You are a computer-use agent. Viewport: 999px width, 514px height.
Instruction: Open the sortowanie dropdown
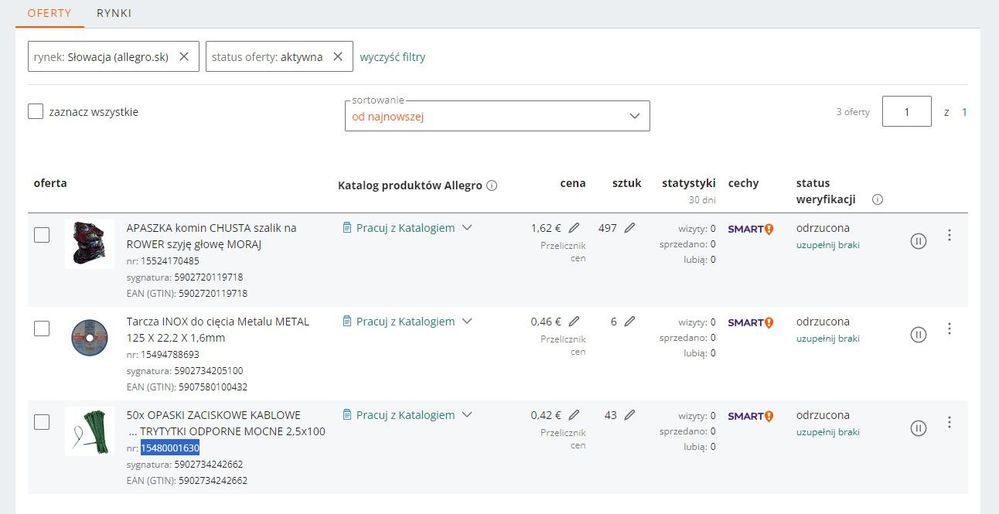pyautogui.click(x=497, y=116)
